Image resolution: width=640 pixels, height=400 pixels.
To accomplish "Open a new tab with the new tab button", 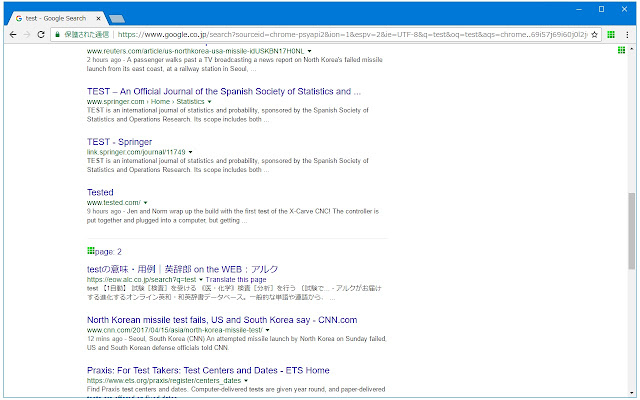I will coord(117,19).
